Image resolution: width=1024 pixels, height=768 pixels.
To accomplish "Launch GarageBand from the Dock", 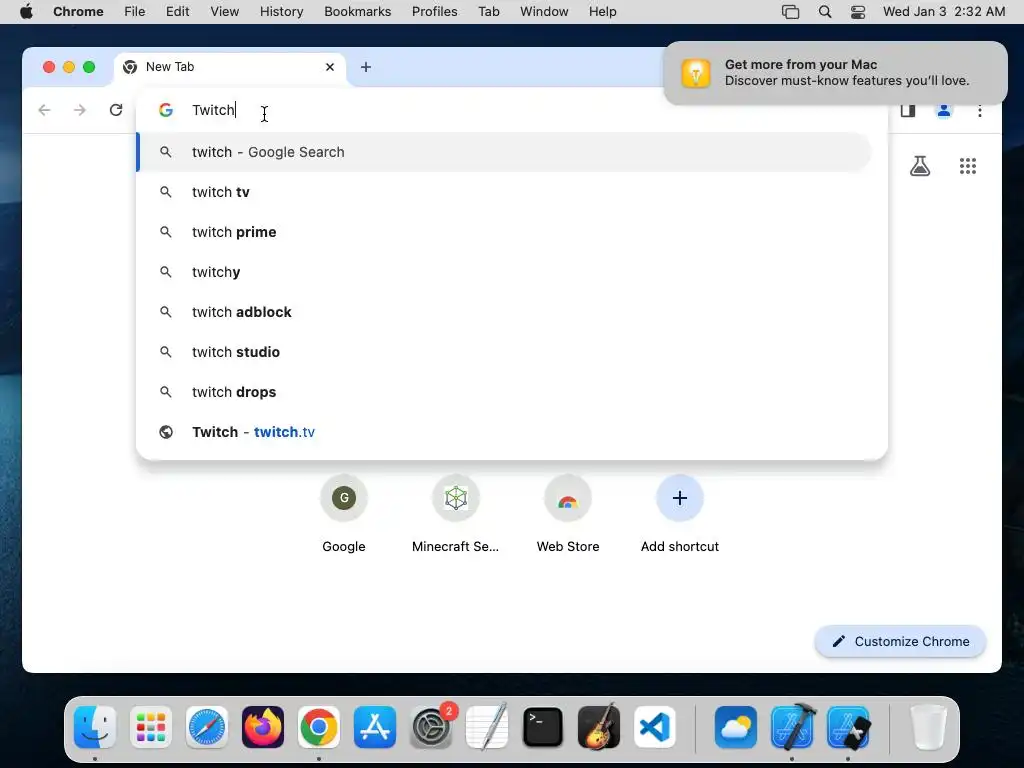I will pyautogui.click(x=599, y=727).
